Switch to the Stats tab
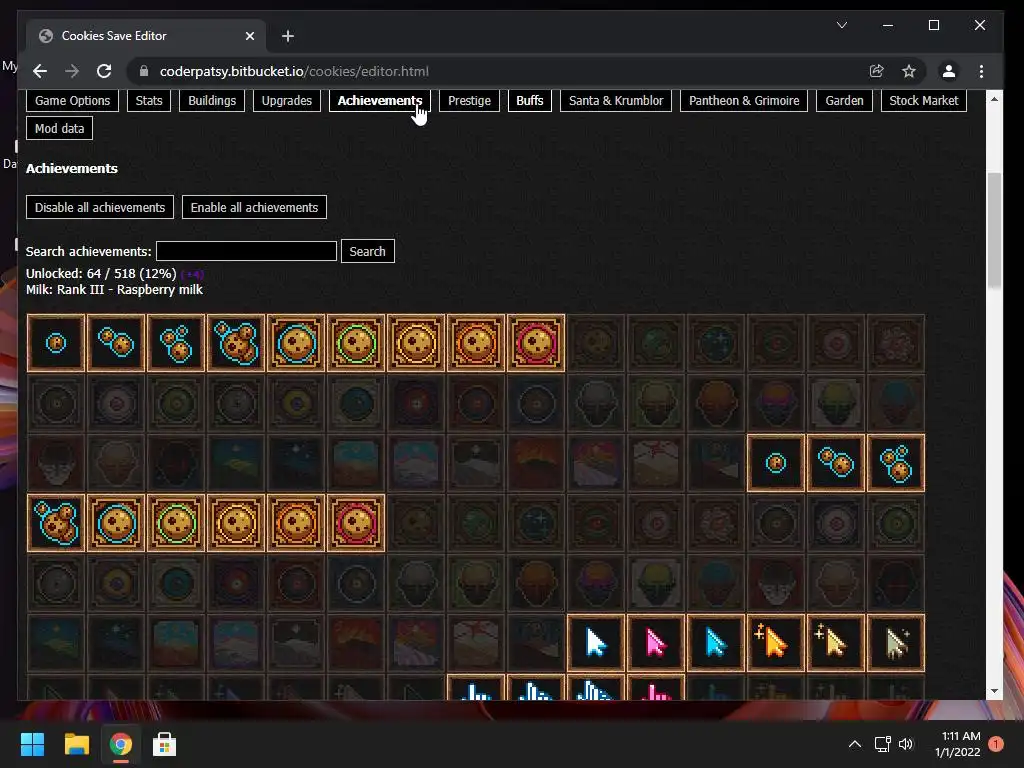1024x768 pixels. (149, 101)
